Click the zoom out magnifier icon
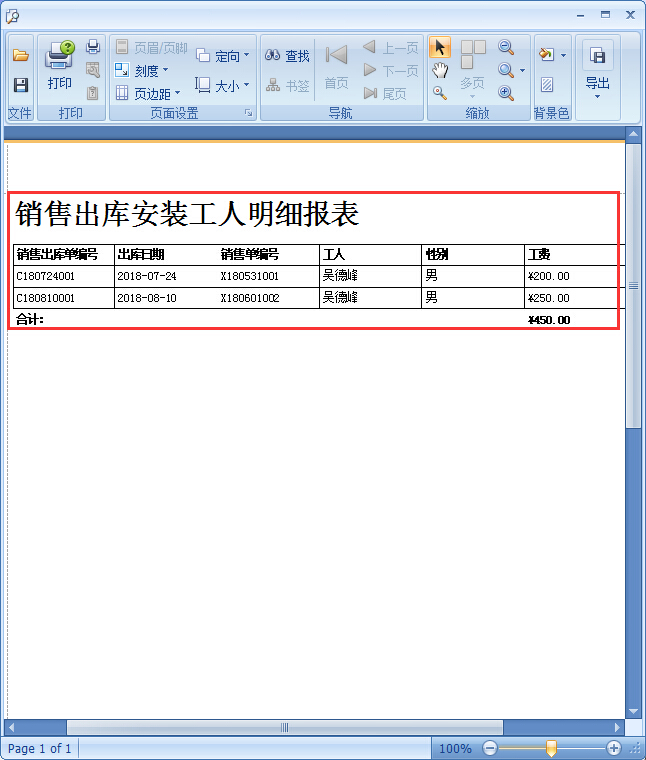The width and height of the screenshot is (646, 760). pos(506,48)
